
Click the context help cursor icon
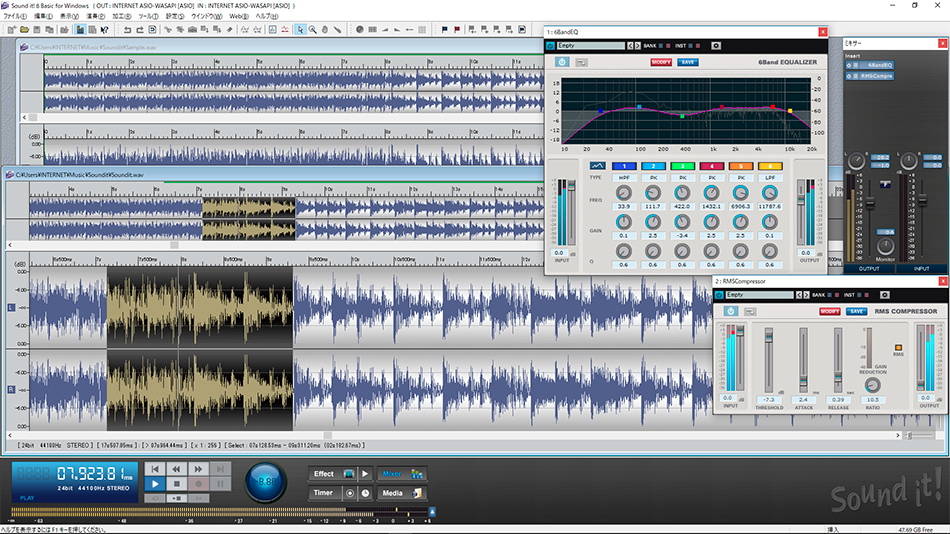click(x=104, y=29)
